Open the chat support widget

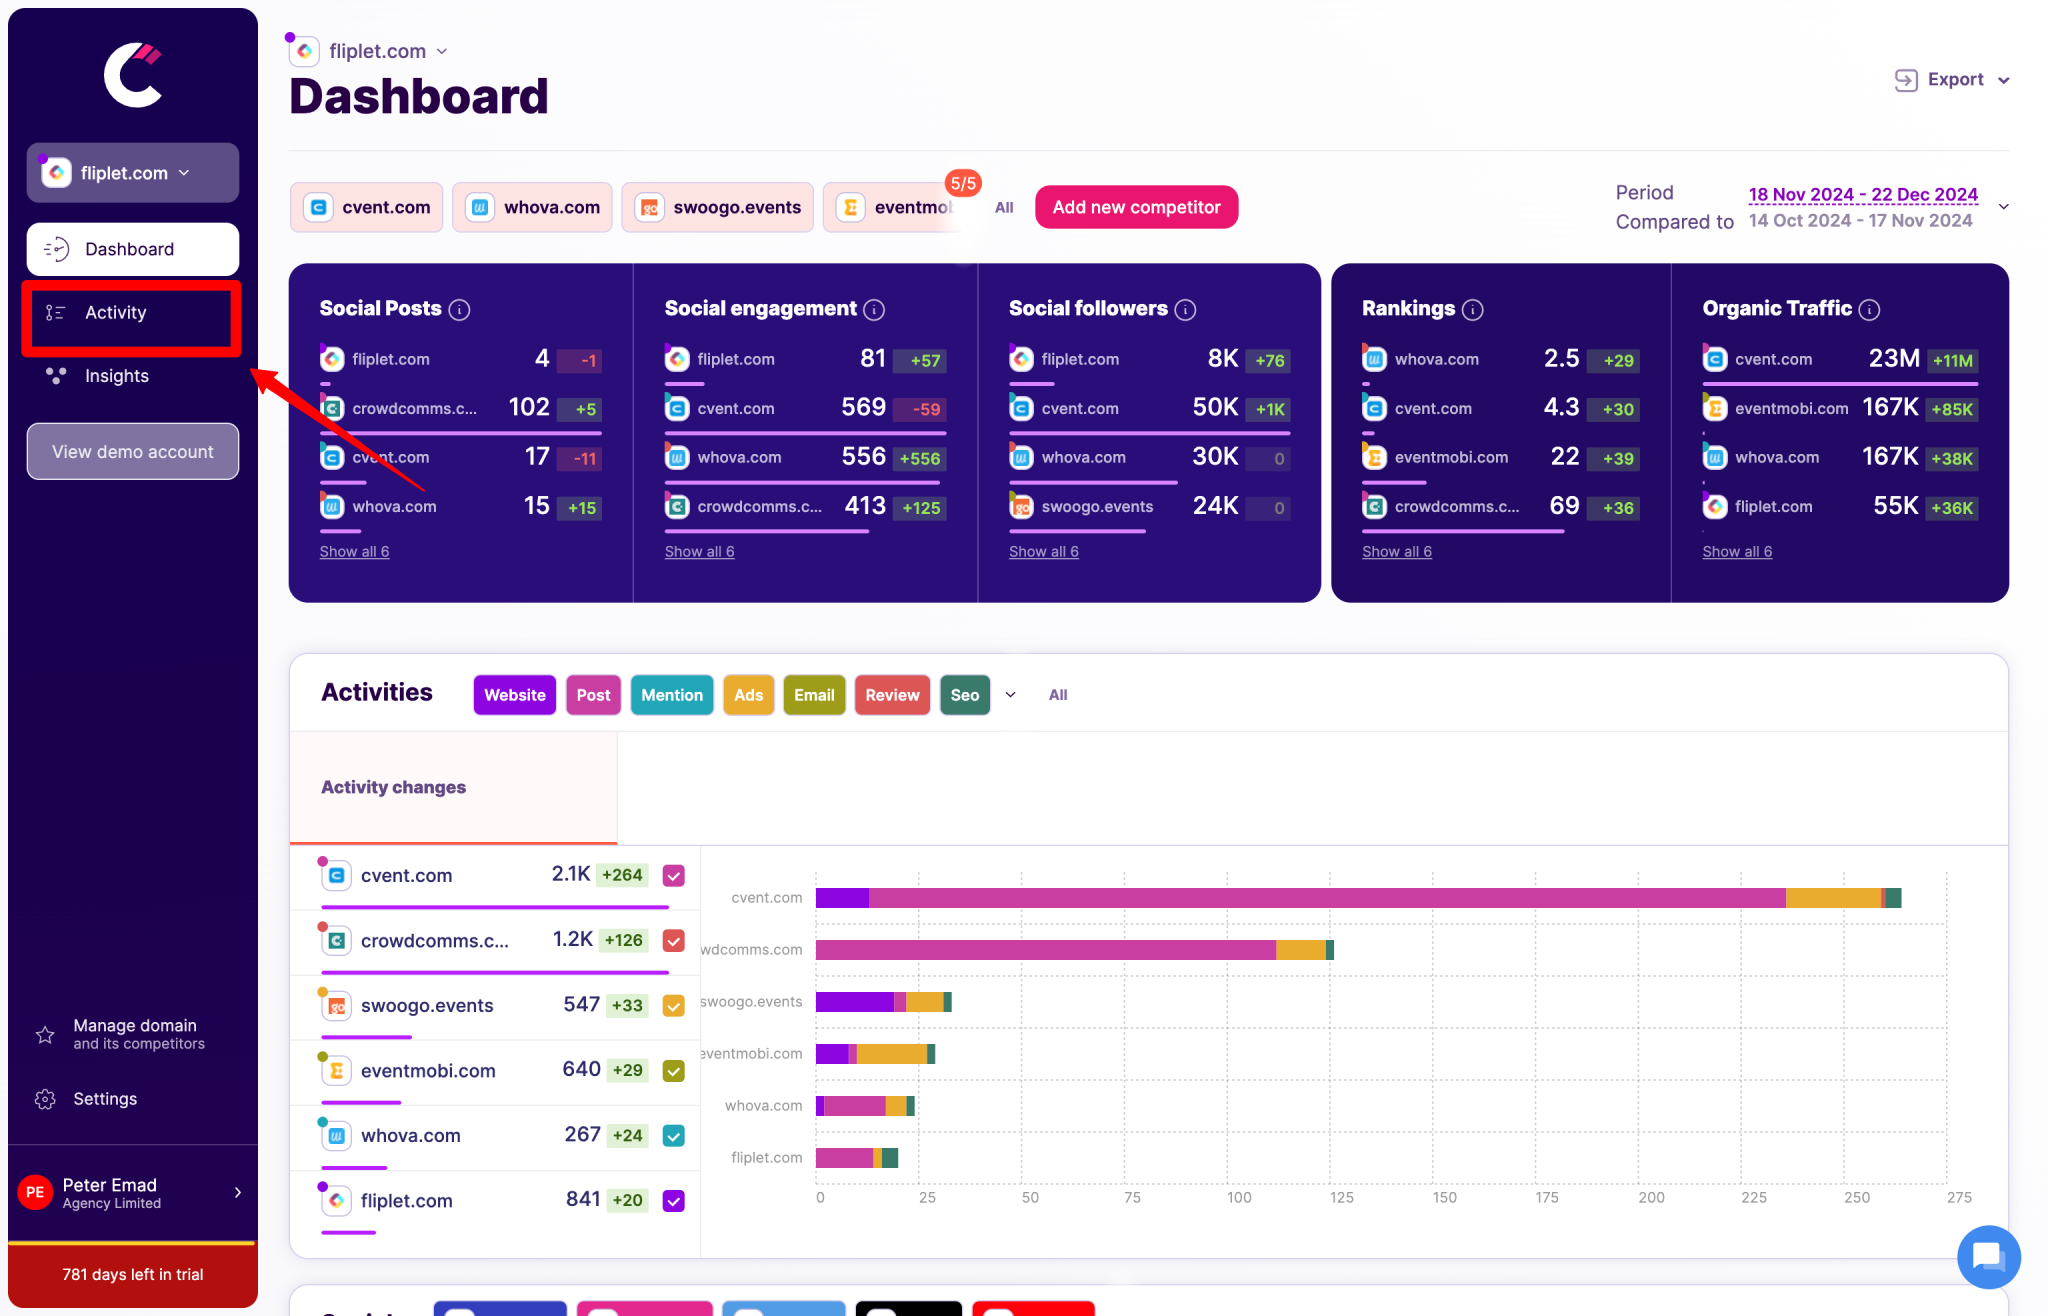[x=1988, y=1257]
